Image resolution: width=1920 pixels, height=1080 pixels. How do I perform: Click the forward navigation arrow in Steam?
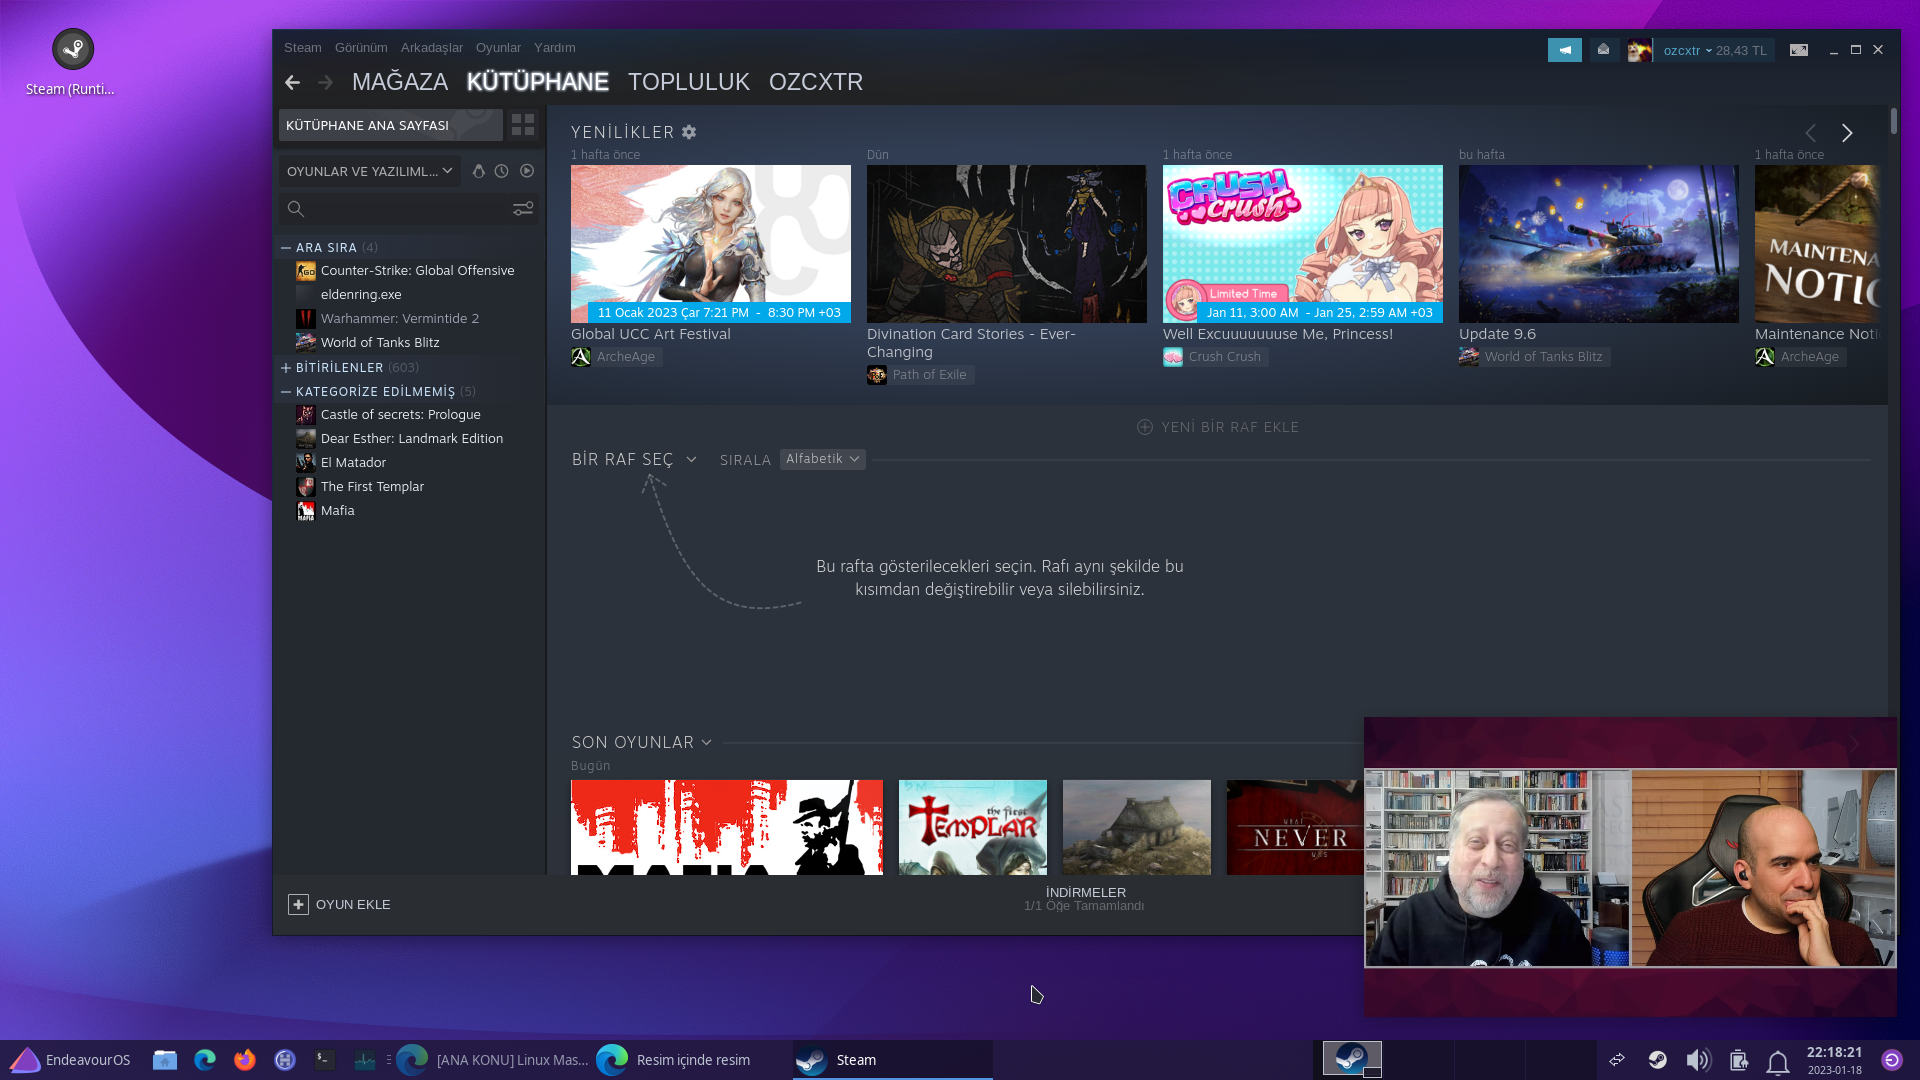tap(325, 82)
